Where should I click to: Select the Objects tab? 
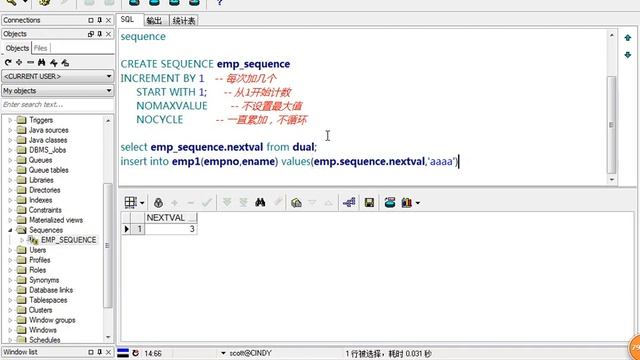17,48
